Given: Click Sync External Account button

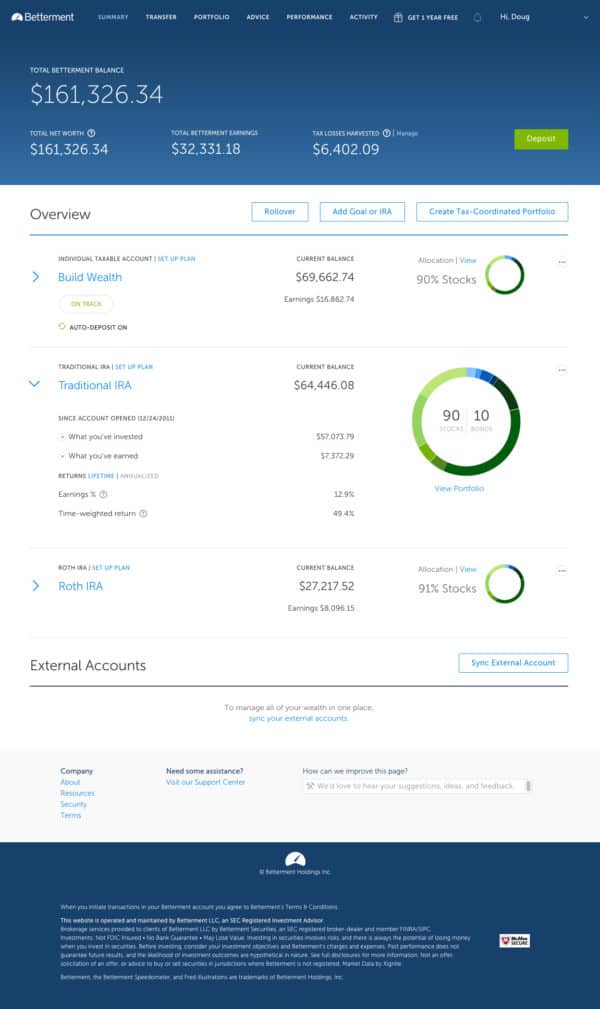Looking at the screenshot, I should click(513, 663).
